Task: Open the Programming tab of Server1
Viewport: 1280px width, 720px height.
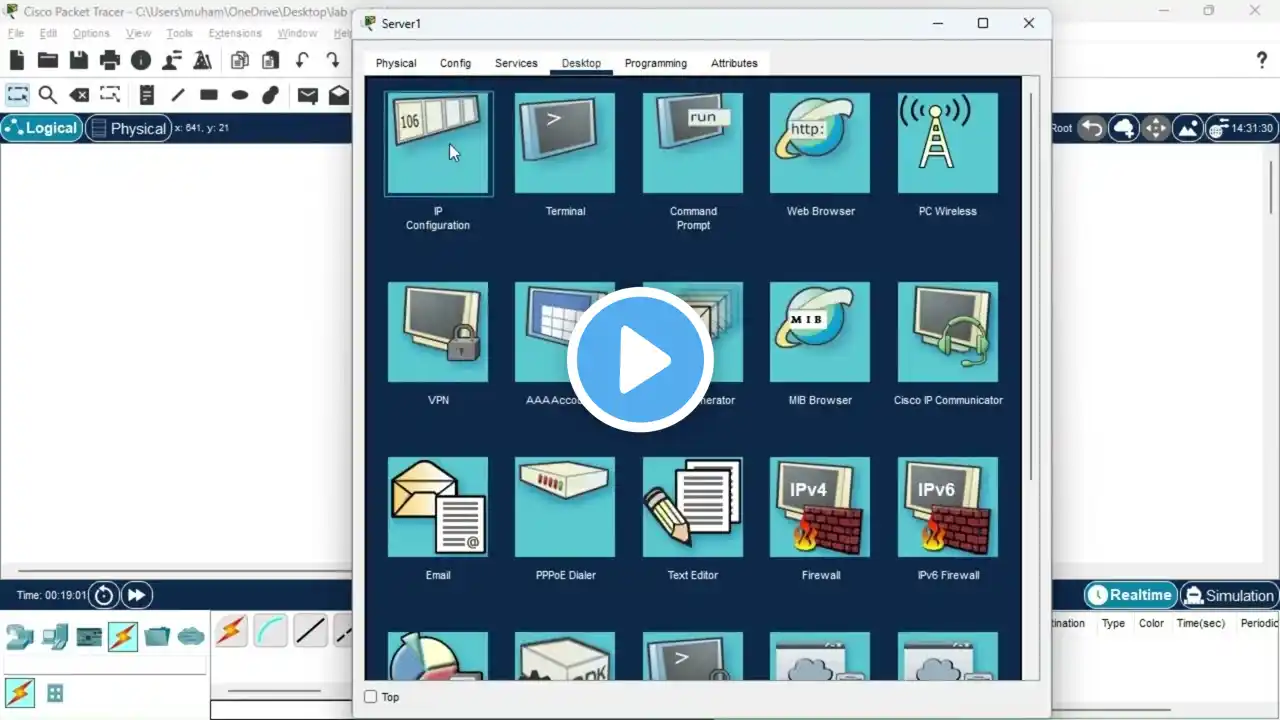Action: (656, 63)
